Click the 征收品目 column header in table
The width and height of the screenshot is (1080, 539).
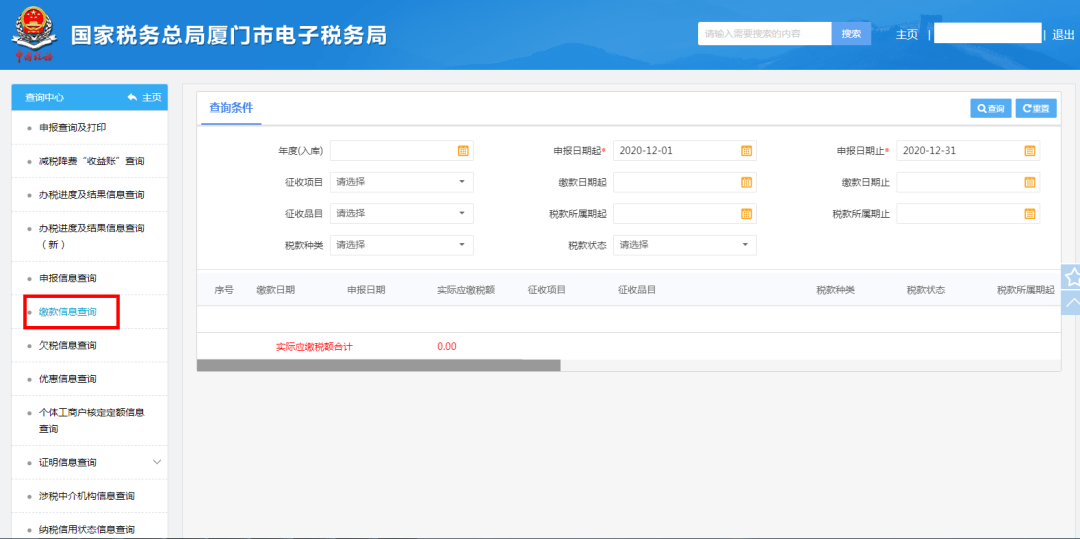coord(637,290)
